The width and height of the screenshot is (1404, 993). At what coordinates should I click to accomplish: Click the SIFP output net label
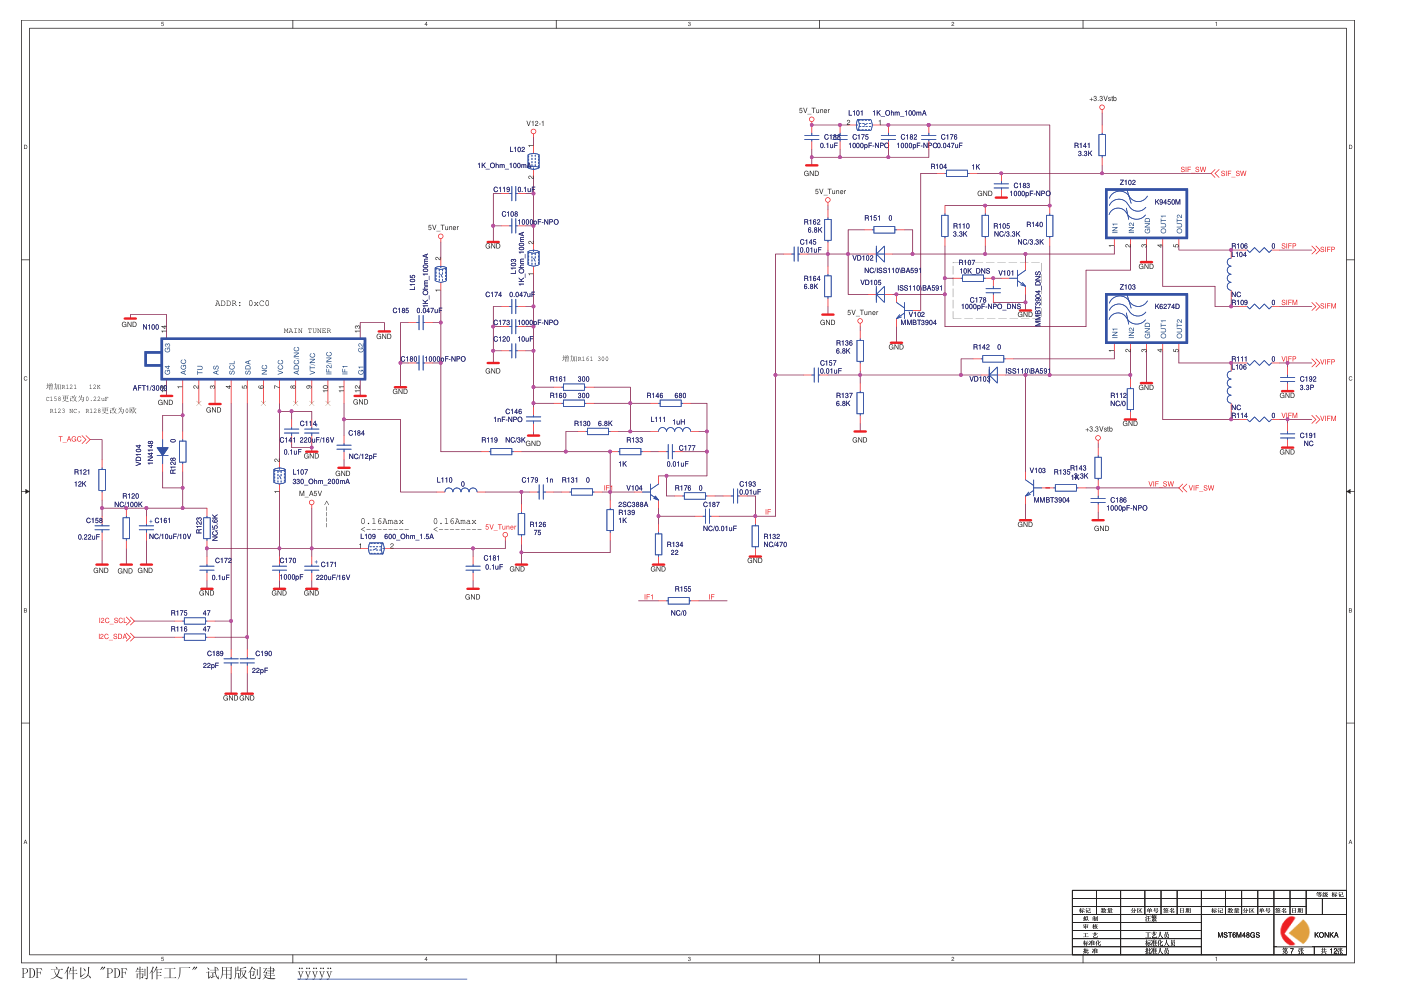coord(1327,250)
